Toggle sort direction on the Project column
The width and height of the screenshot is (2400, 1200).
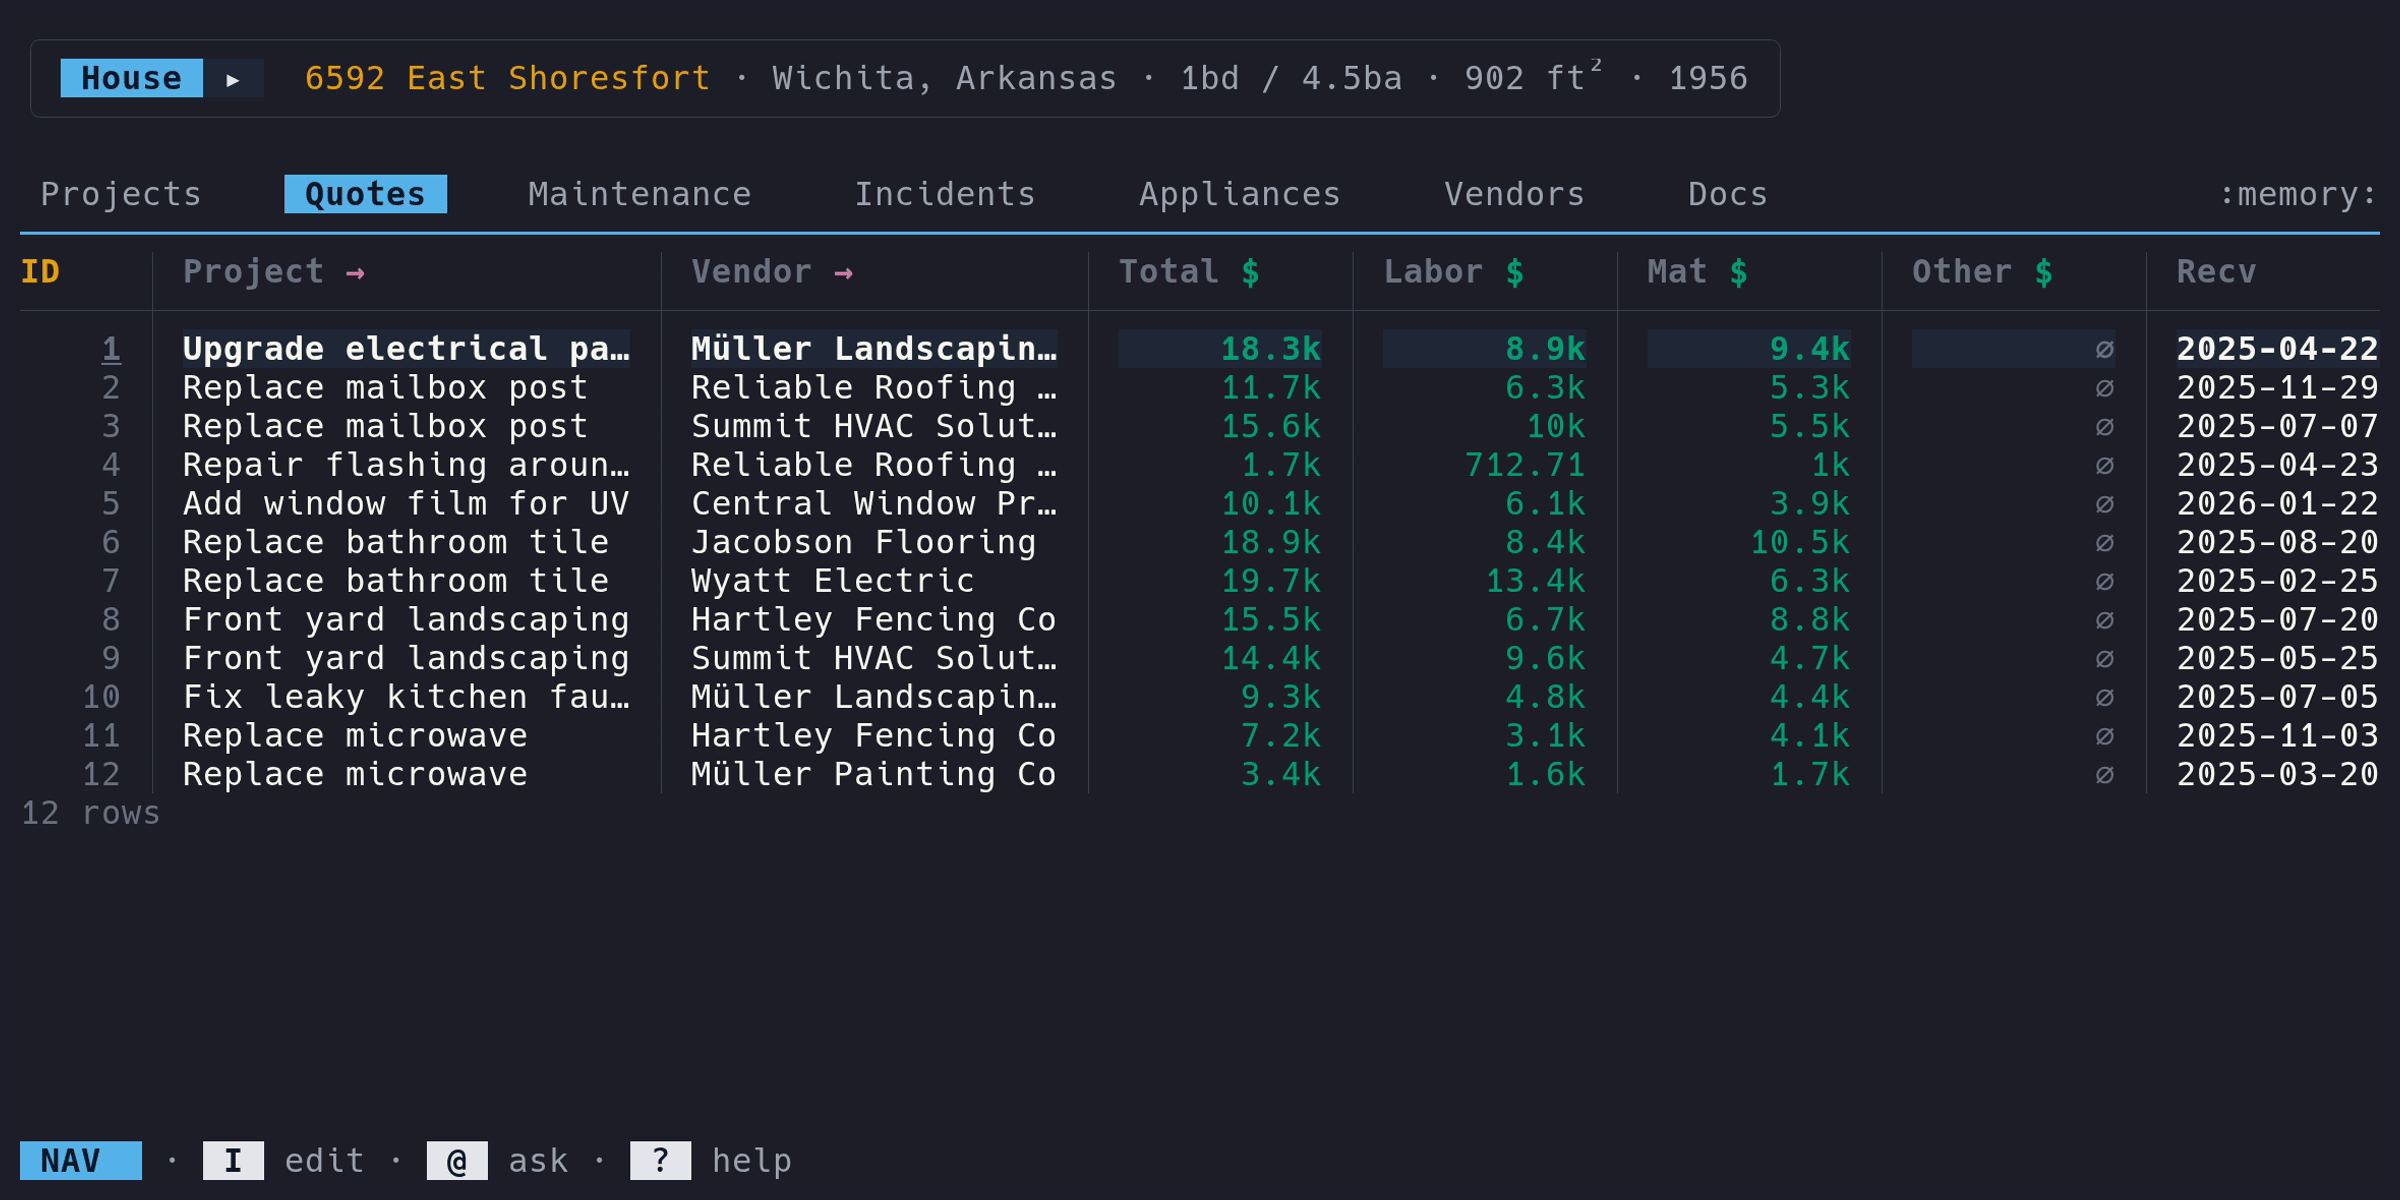355,271
